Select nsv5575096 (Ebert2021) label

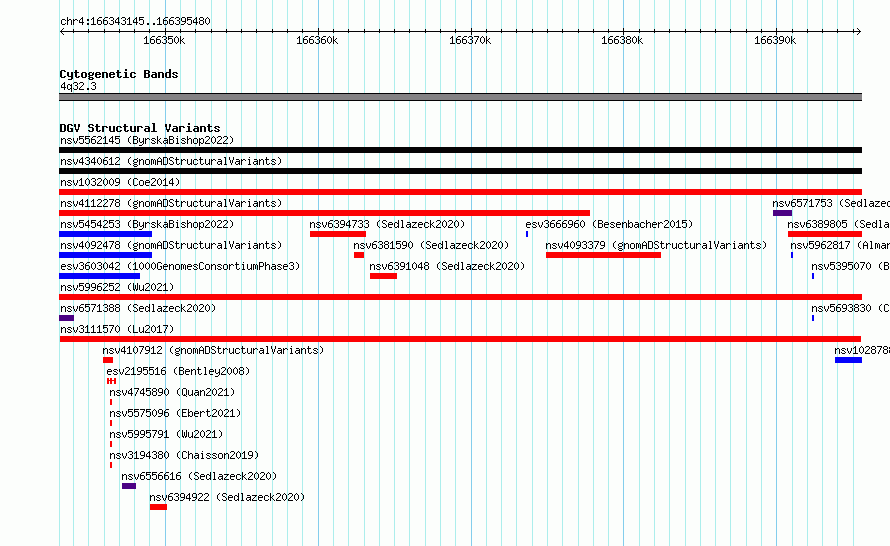pyautogui.click(x=175, y=413)
